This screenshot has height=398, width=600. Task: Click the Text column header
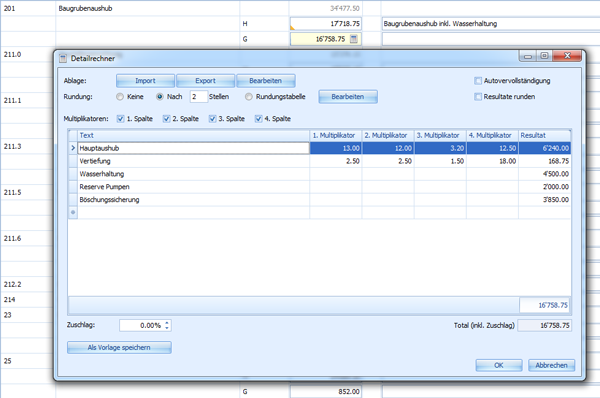193,135
